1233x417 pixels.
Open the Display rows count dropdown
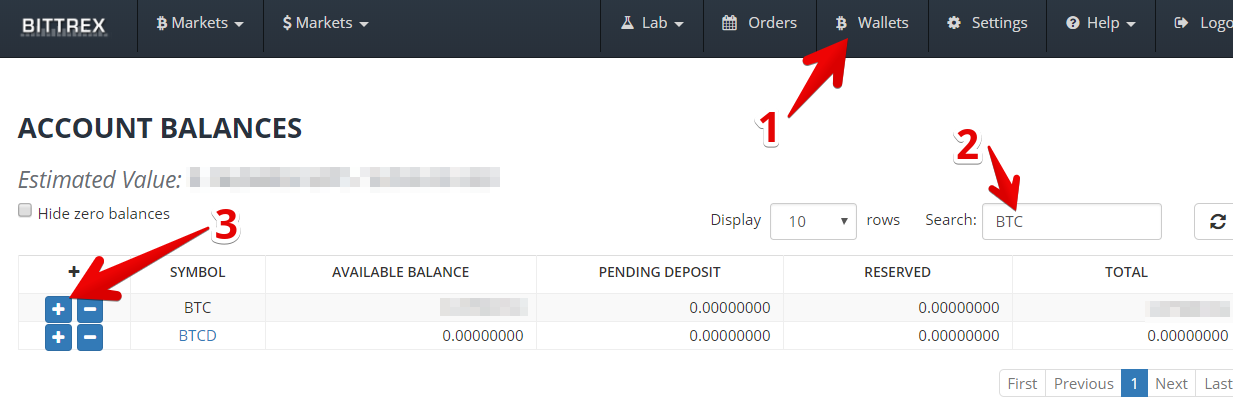tap(813, 221)
